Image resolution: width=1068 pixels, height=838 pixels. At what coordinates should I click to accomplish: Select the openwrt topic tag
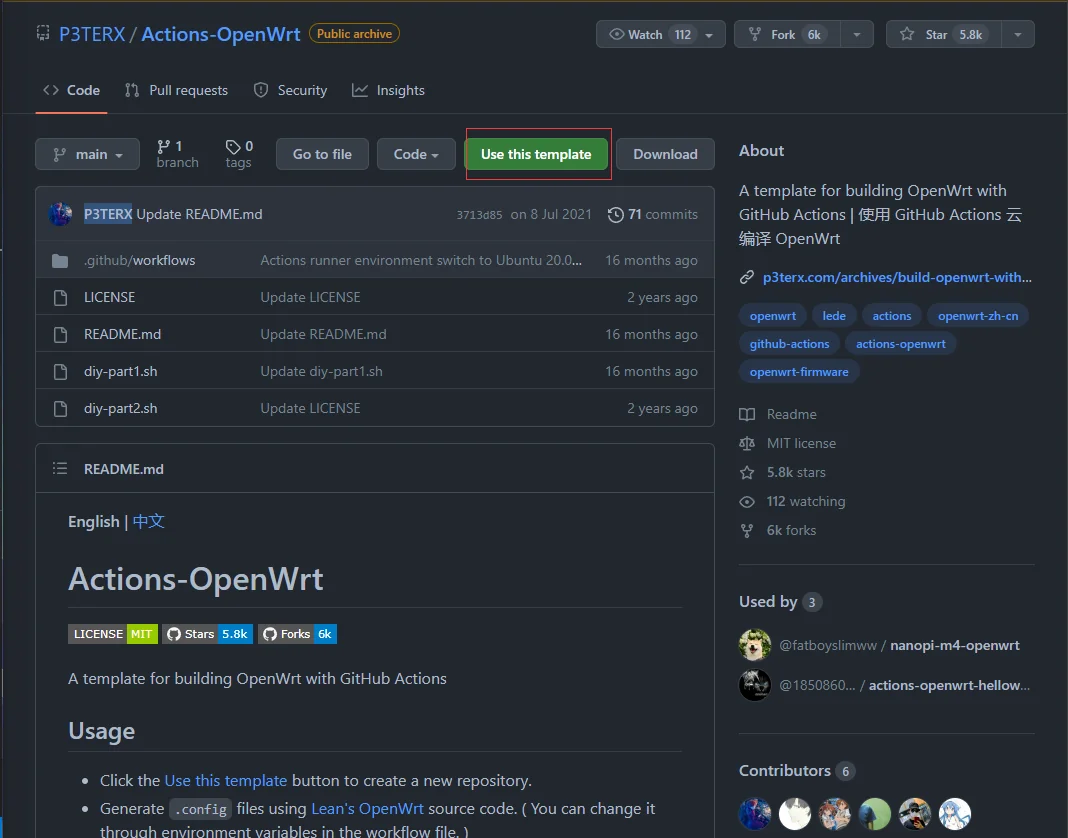pyautogui.click(x=773, y=315)
